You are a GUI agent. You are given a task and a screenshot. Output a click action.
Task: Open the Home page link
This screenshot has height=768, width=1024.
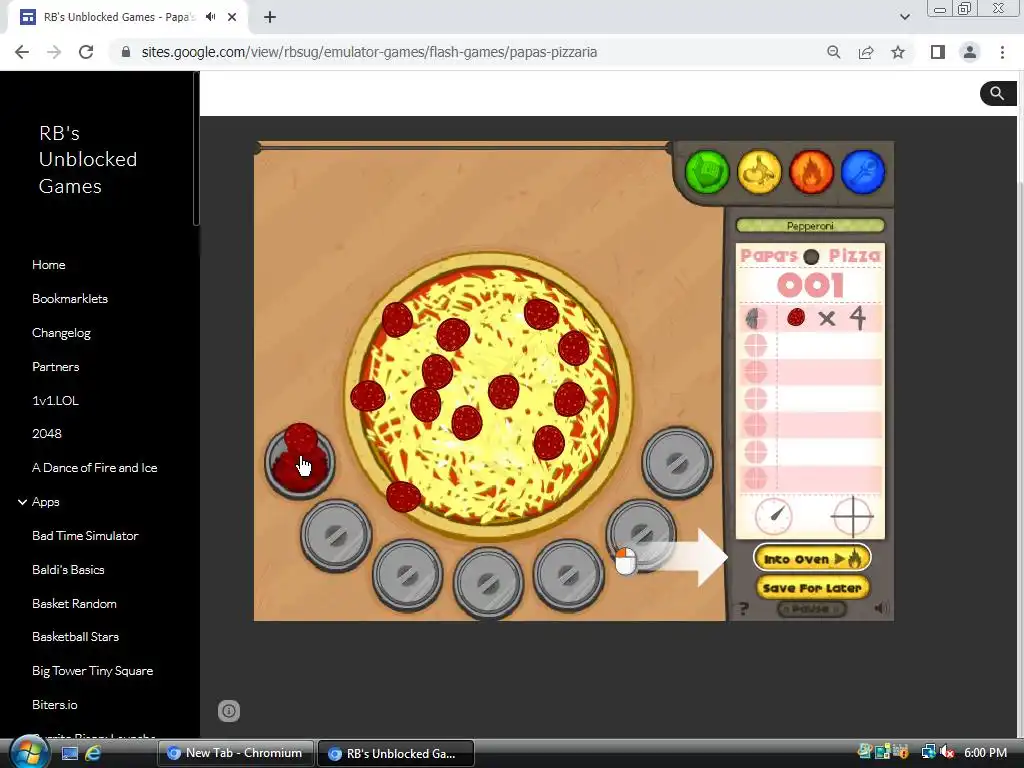[x=48, y=264]
